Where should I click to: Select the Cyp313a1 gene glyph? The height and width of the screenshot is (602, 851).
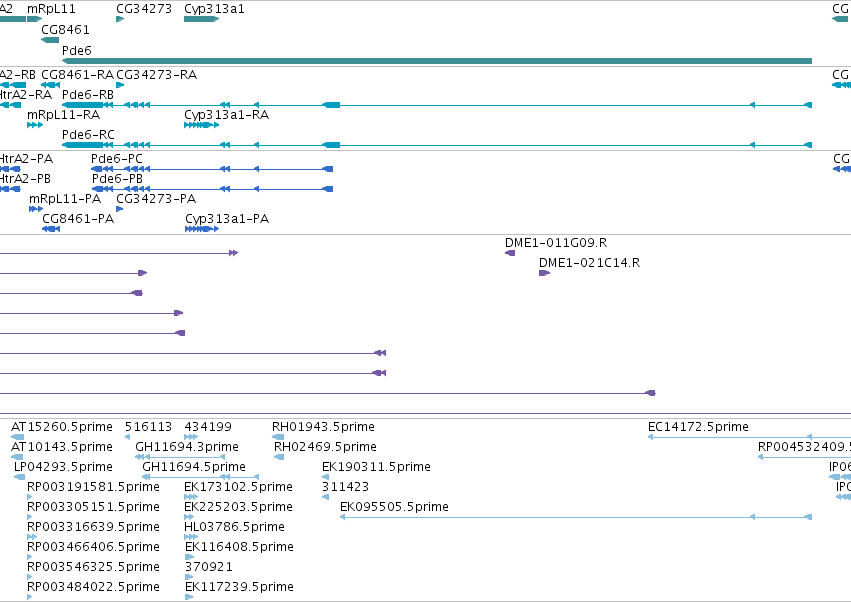[x=201, y=19]
